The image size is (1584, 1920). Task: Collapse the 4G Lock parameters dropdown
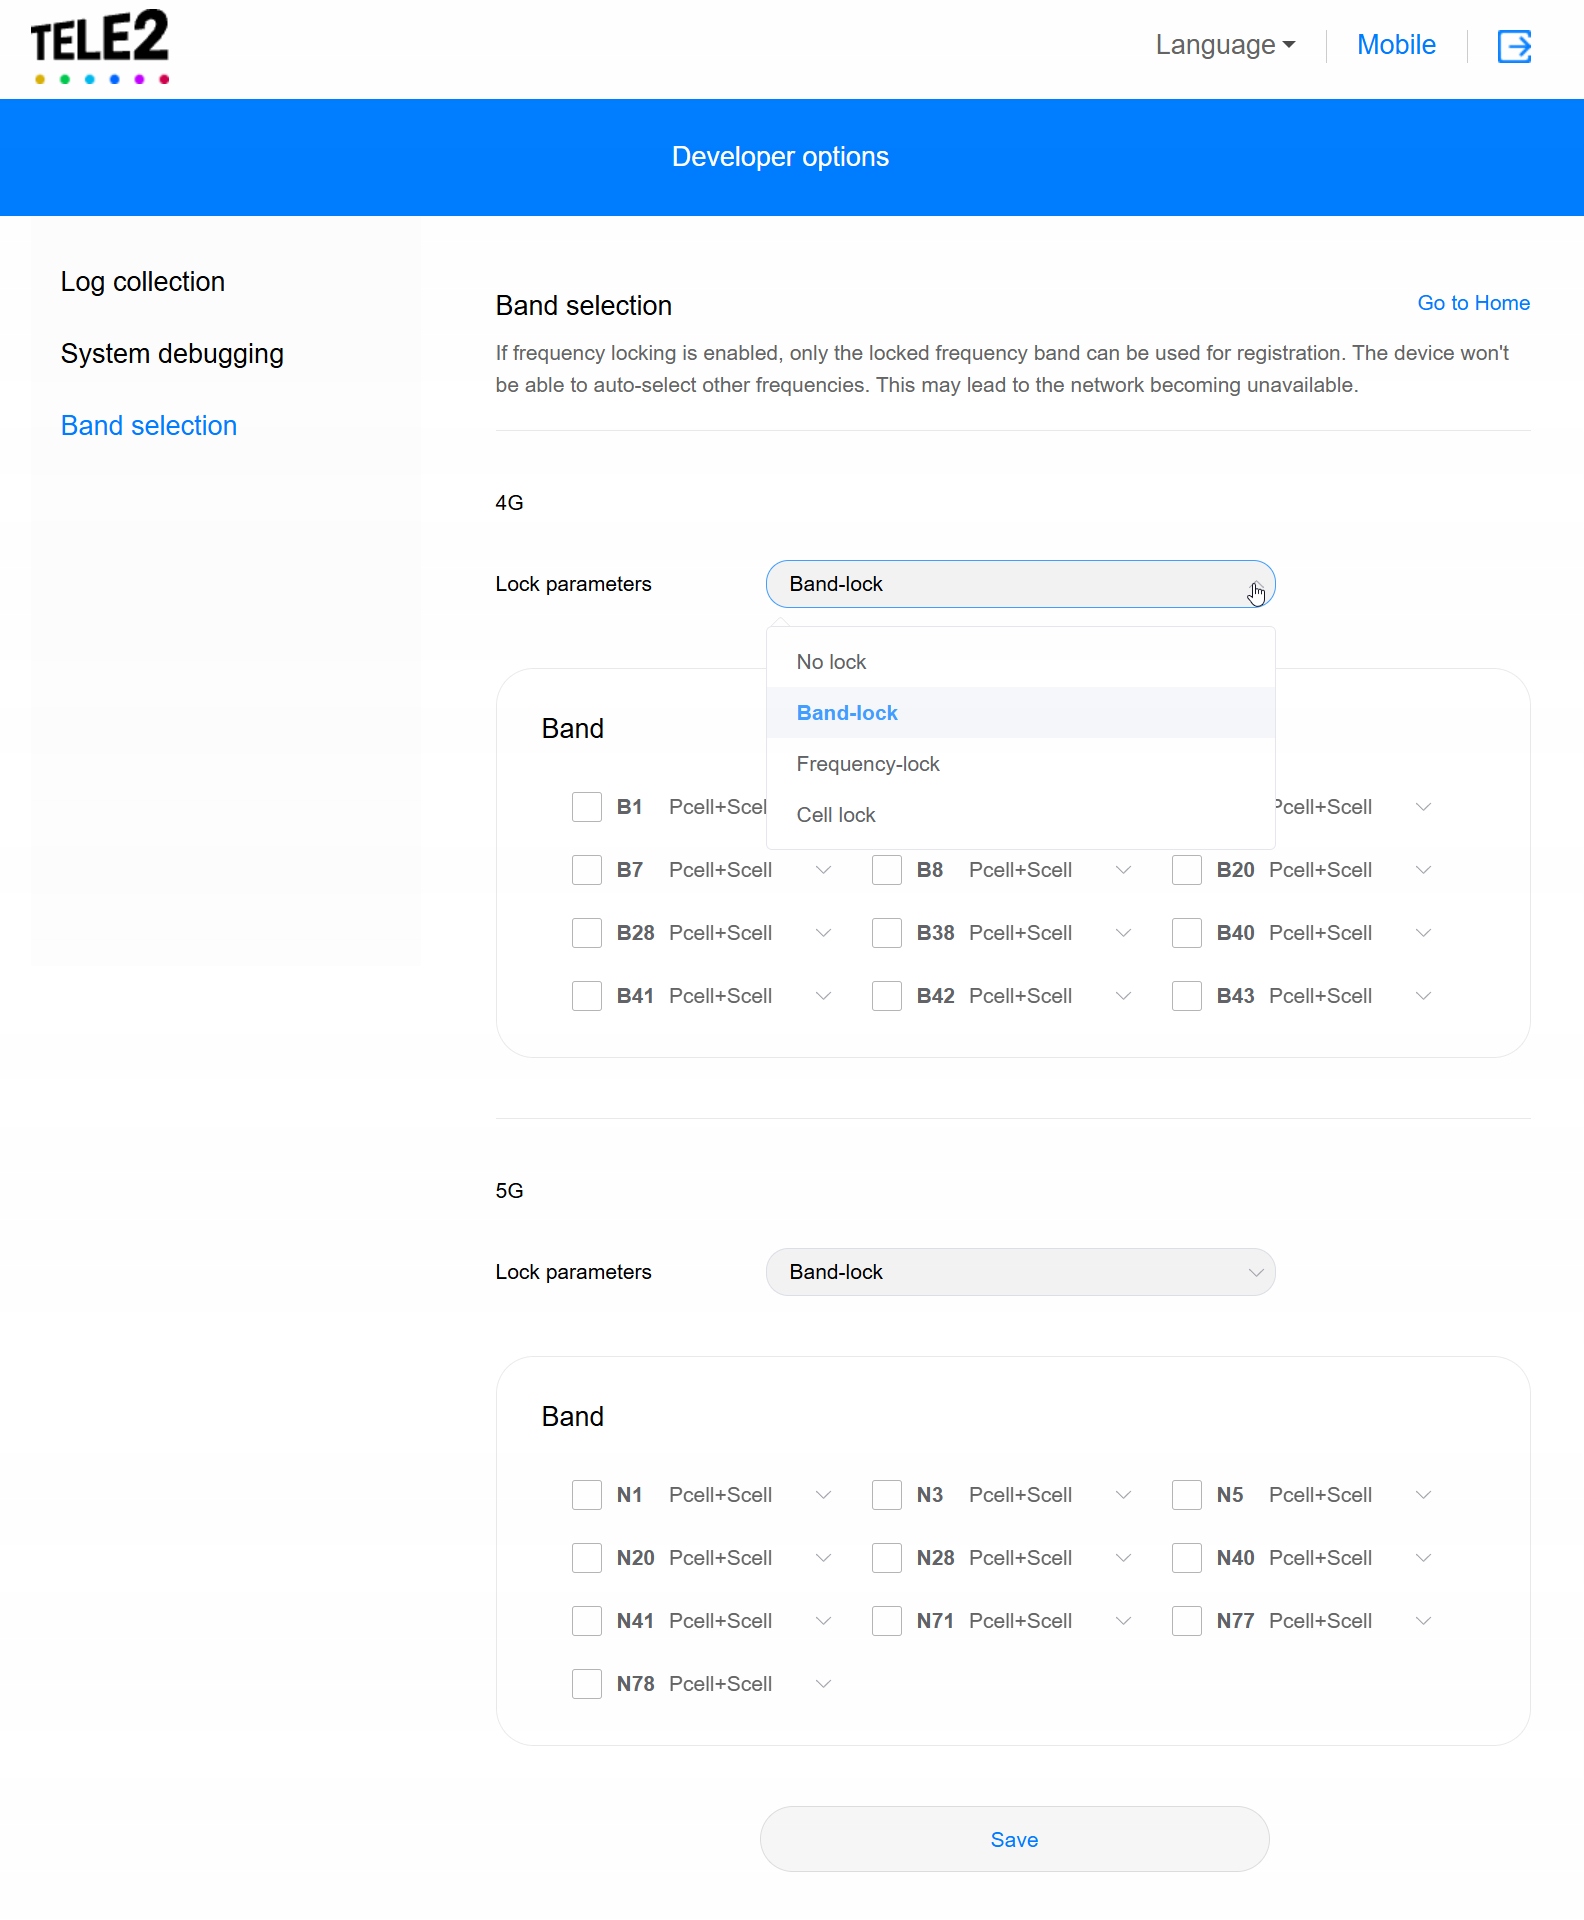[1020, 584]
